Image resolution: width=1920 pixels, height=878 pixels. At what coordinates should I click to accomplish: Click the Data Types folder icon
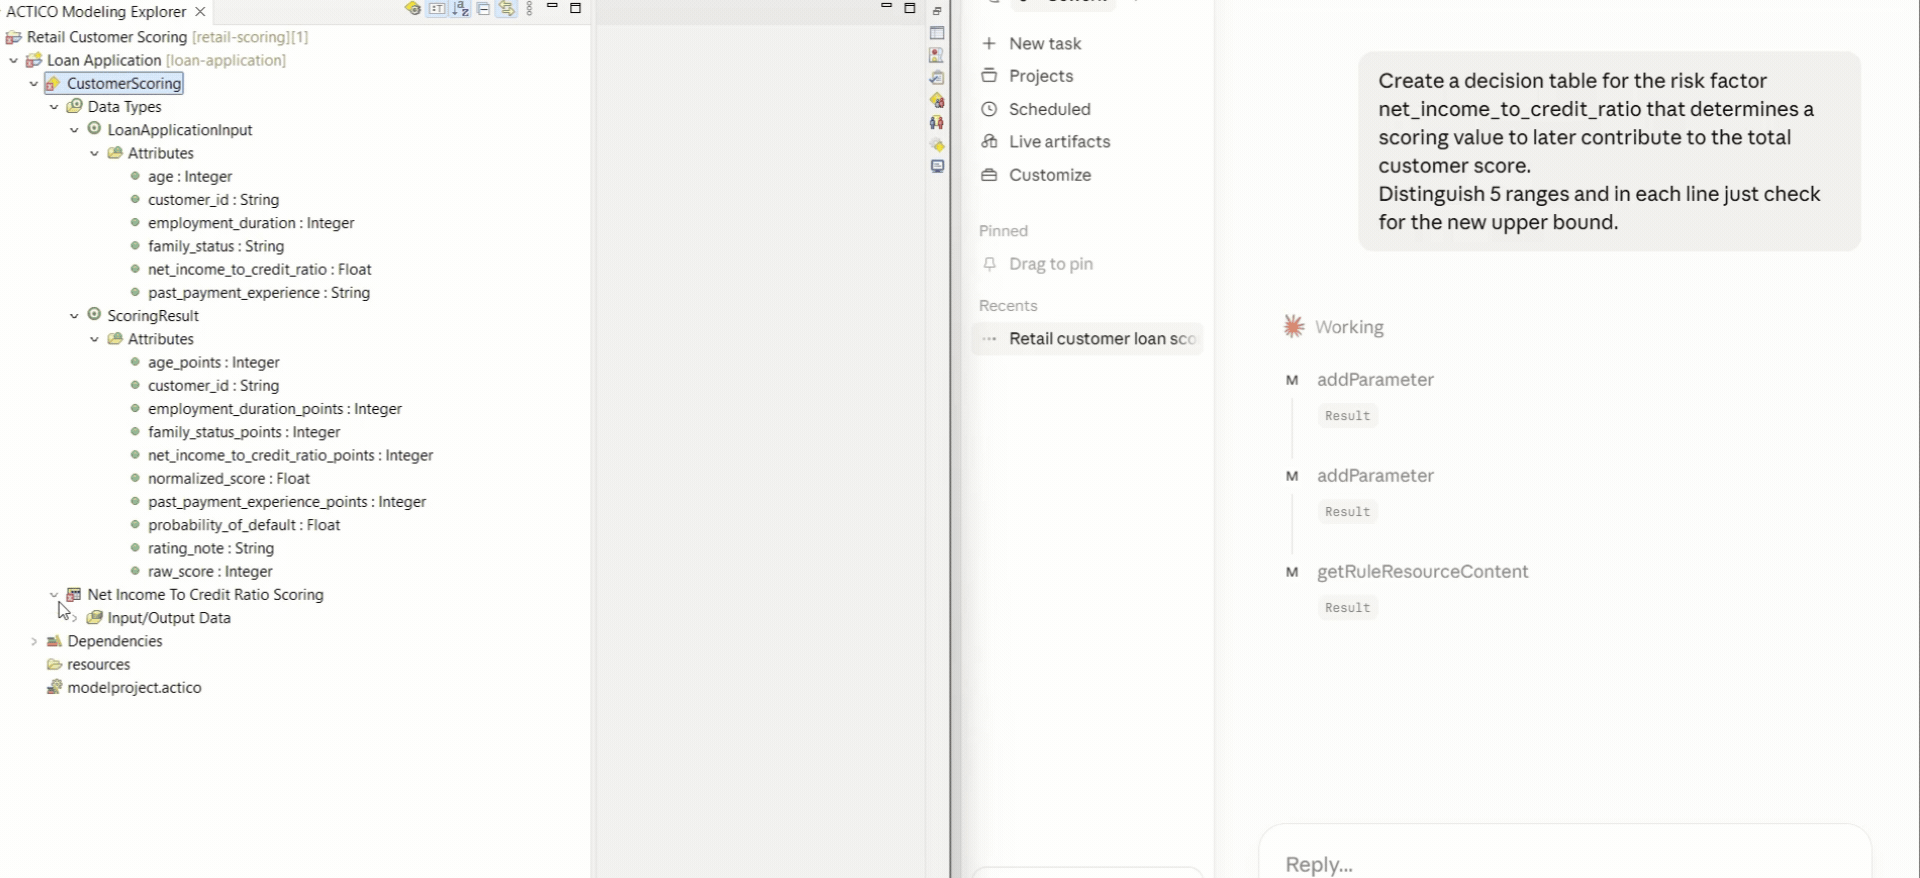point(75,106)
